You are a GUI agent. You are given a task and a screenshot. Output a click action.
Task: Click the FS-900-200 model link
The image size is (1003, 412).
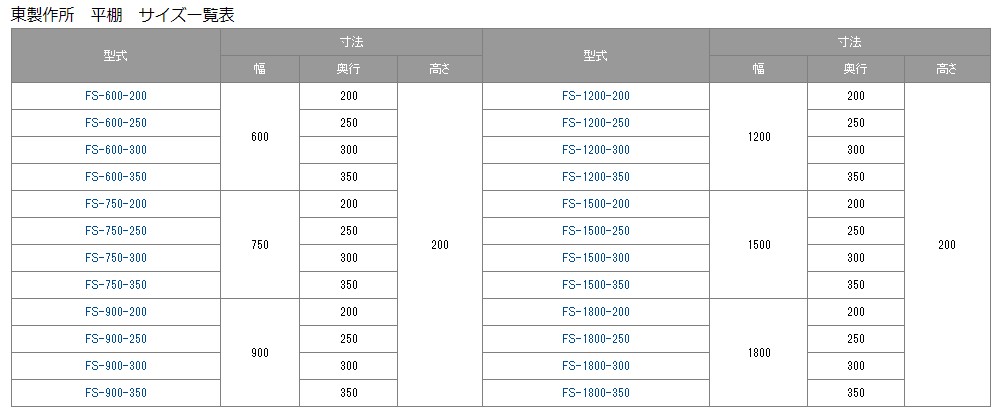click(116, 312)
